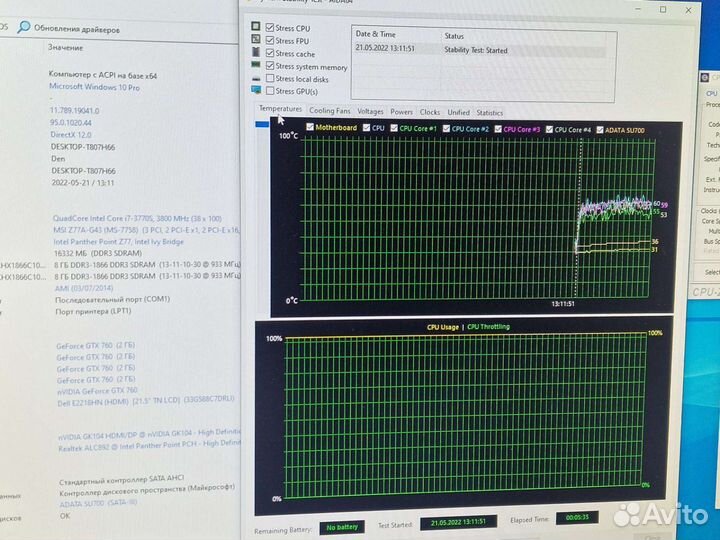The height and width of the screenshot is (540, 720).
Task: Click the CPU tab in CPU-Z window
Action: coord(711,93)
